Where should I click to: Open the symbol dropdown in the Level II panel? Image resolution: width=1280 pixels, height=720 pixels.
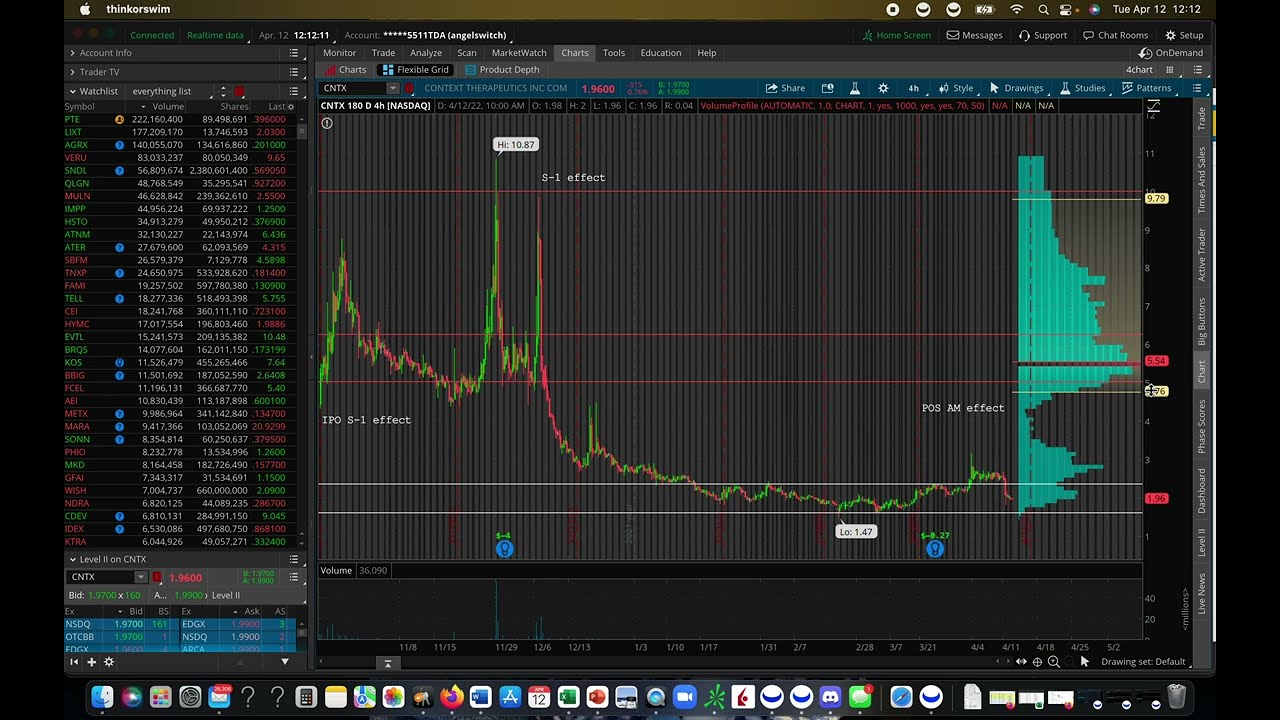[141, 577]
